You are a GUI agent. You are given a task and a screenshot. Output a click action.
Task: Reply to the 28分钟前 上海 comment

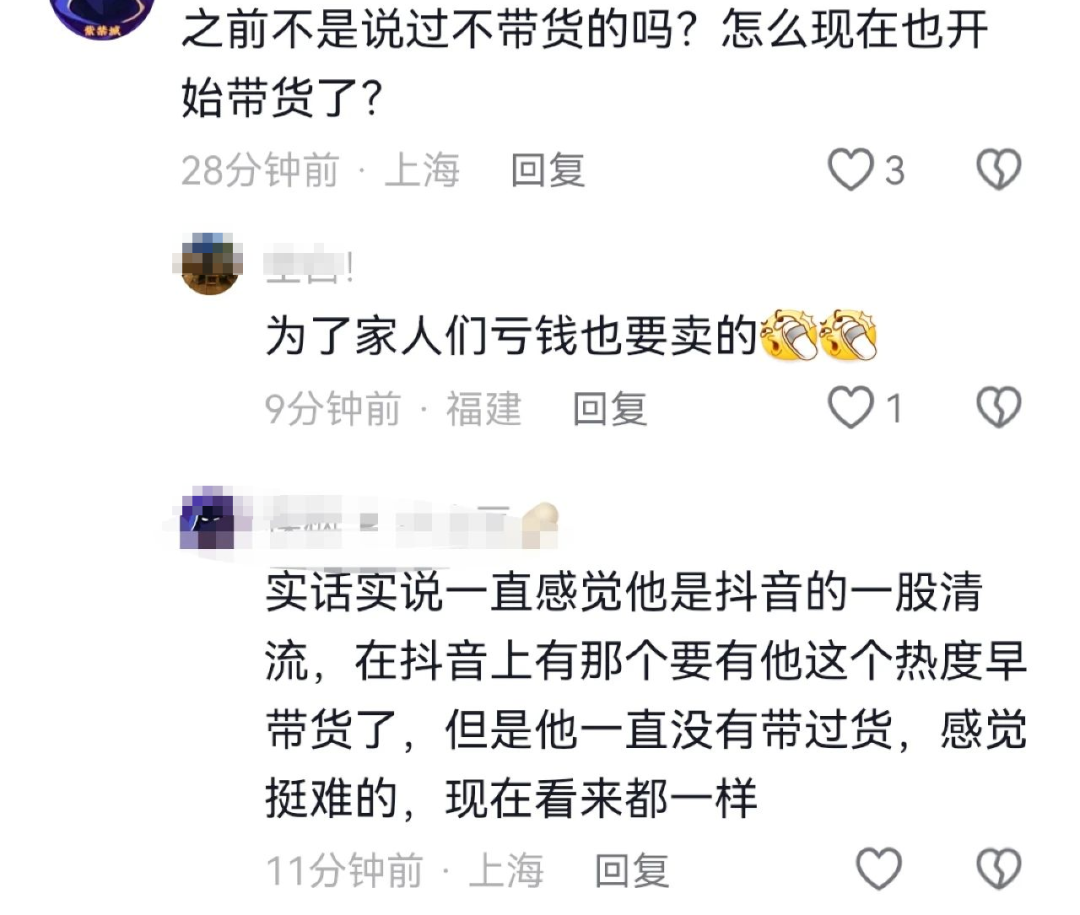click(548, 169)
